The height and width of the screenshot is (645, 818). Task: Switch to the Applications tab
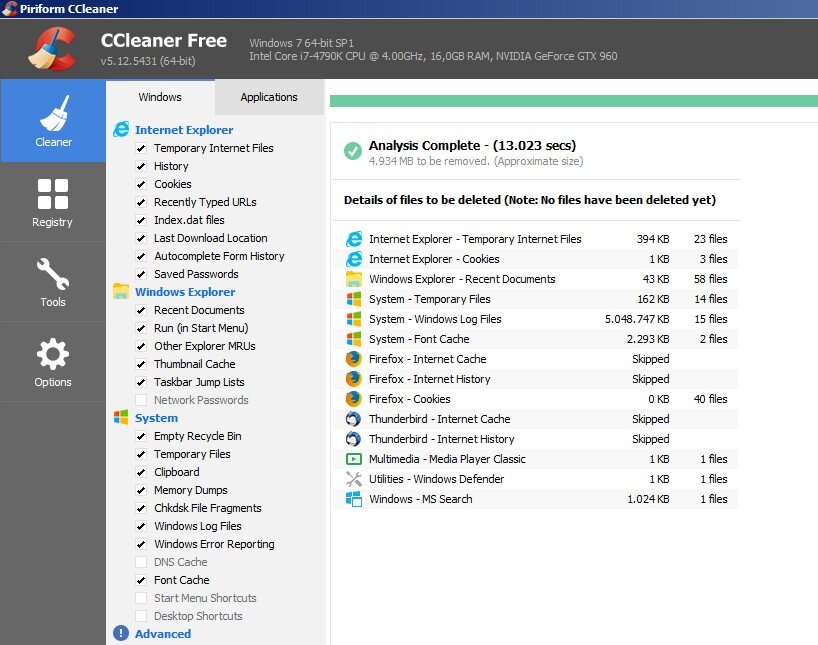pyautogui.click(x=269, y=97)
